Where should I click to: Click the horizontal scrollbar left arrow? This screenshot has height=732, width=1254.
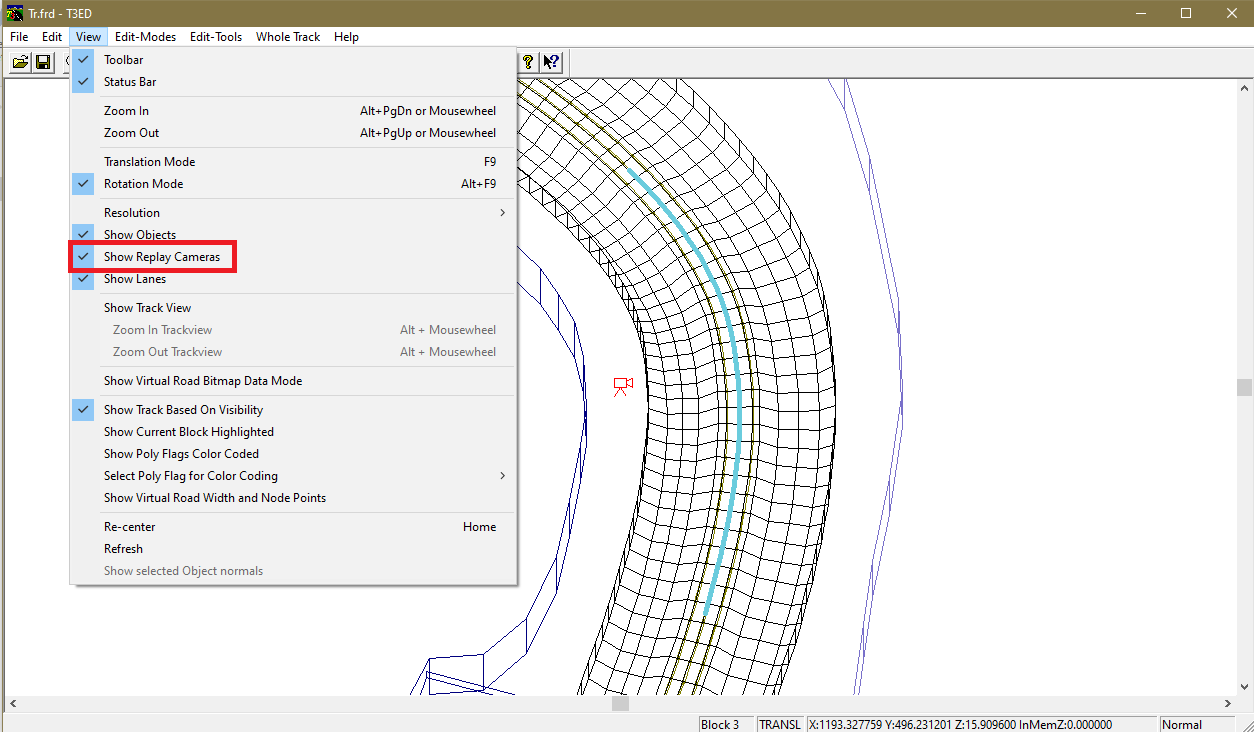12,704
